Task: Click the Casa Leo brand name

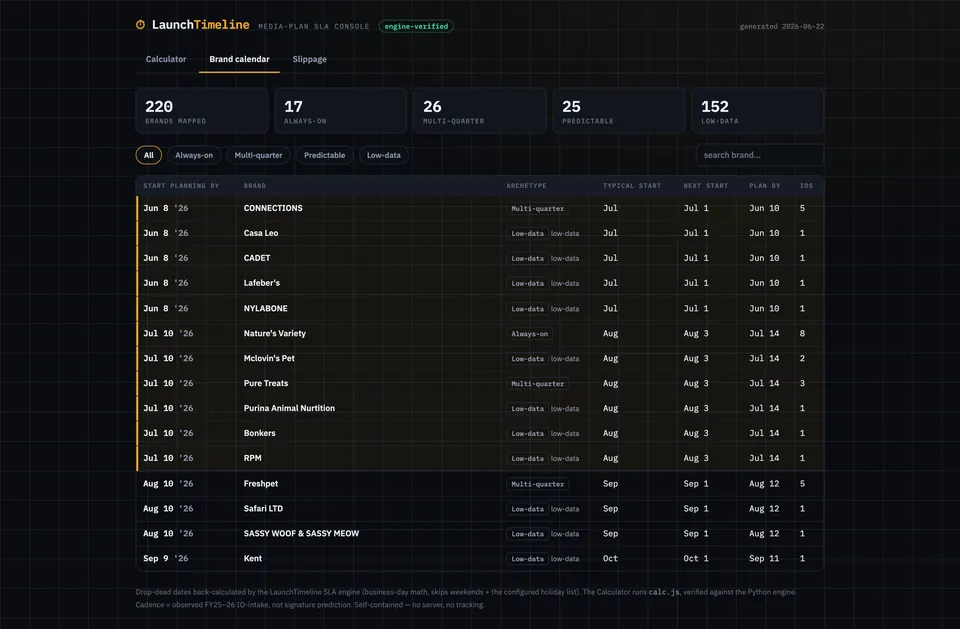Action: [x=261, y=233]
